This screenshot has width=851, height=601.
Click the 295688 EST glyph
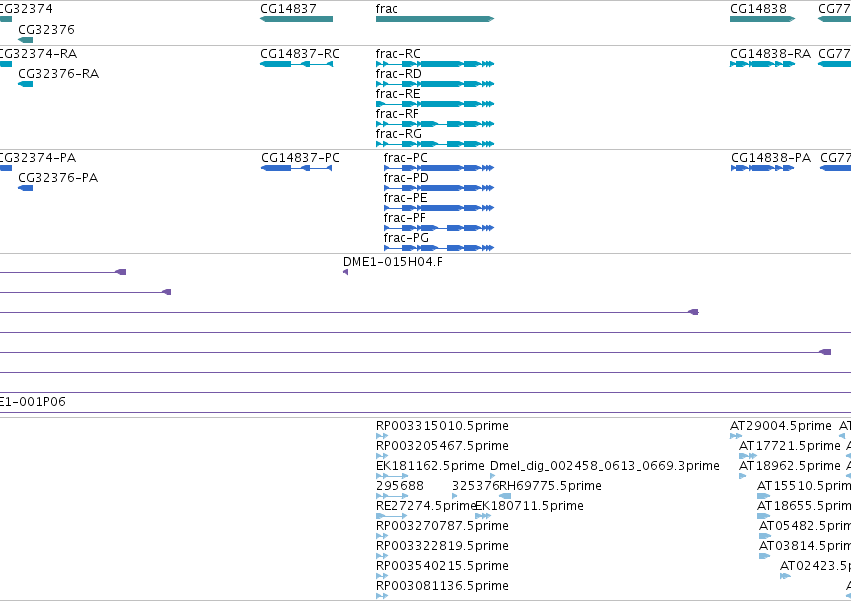[x=392, y=496]
